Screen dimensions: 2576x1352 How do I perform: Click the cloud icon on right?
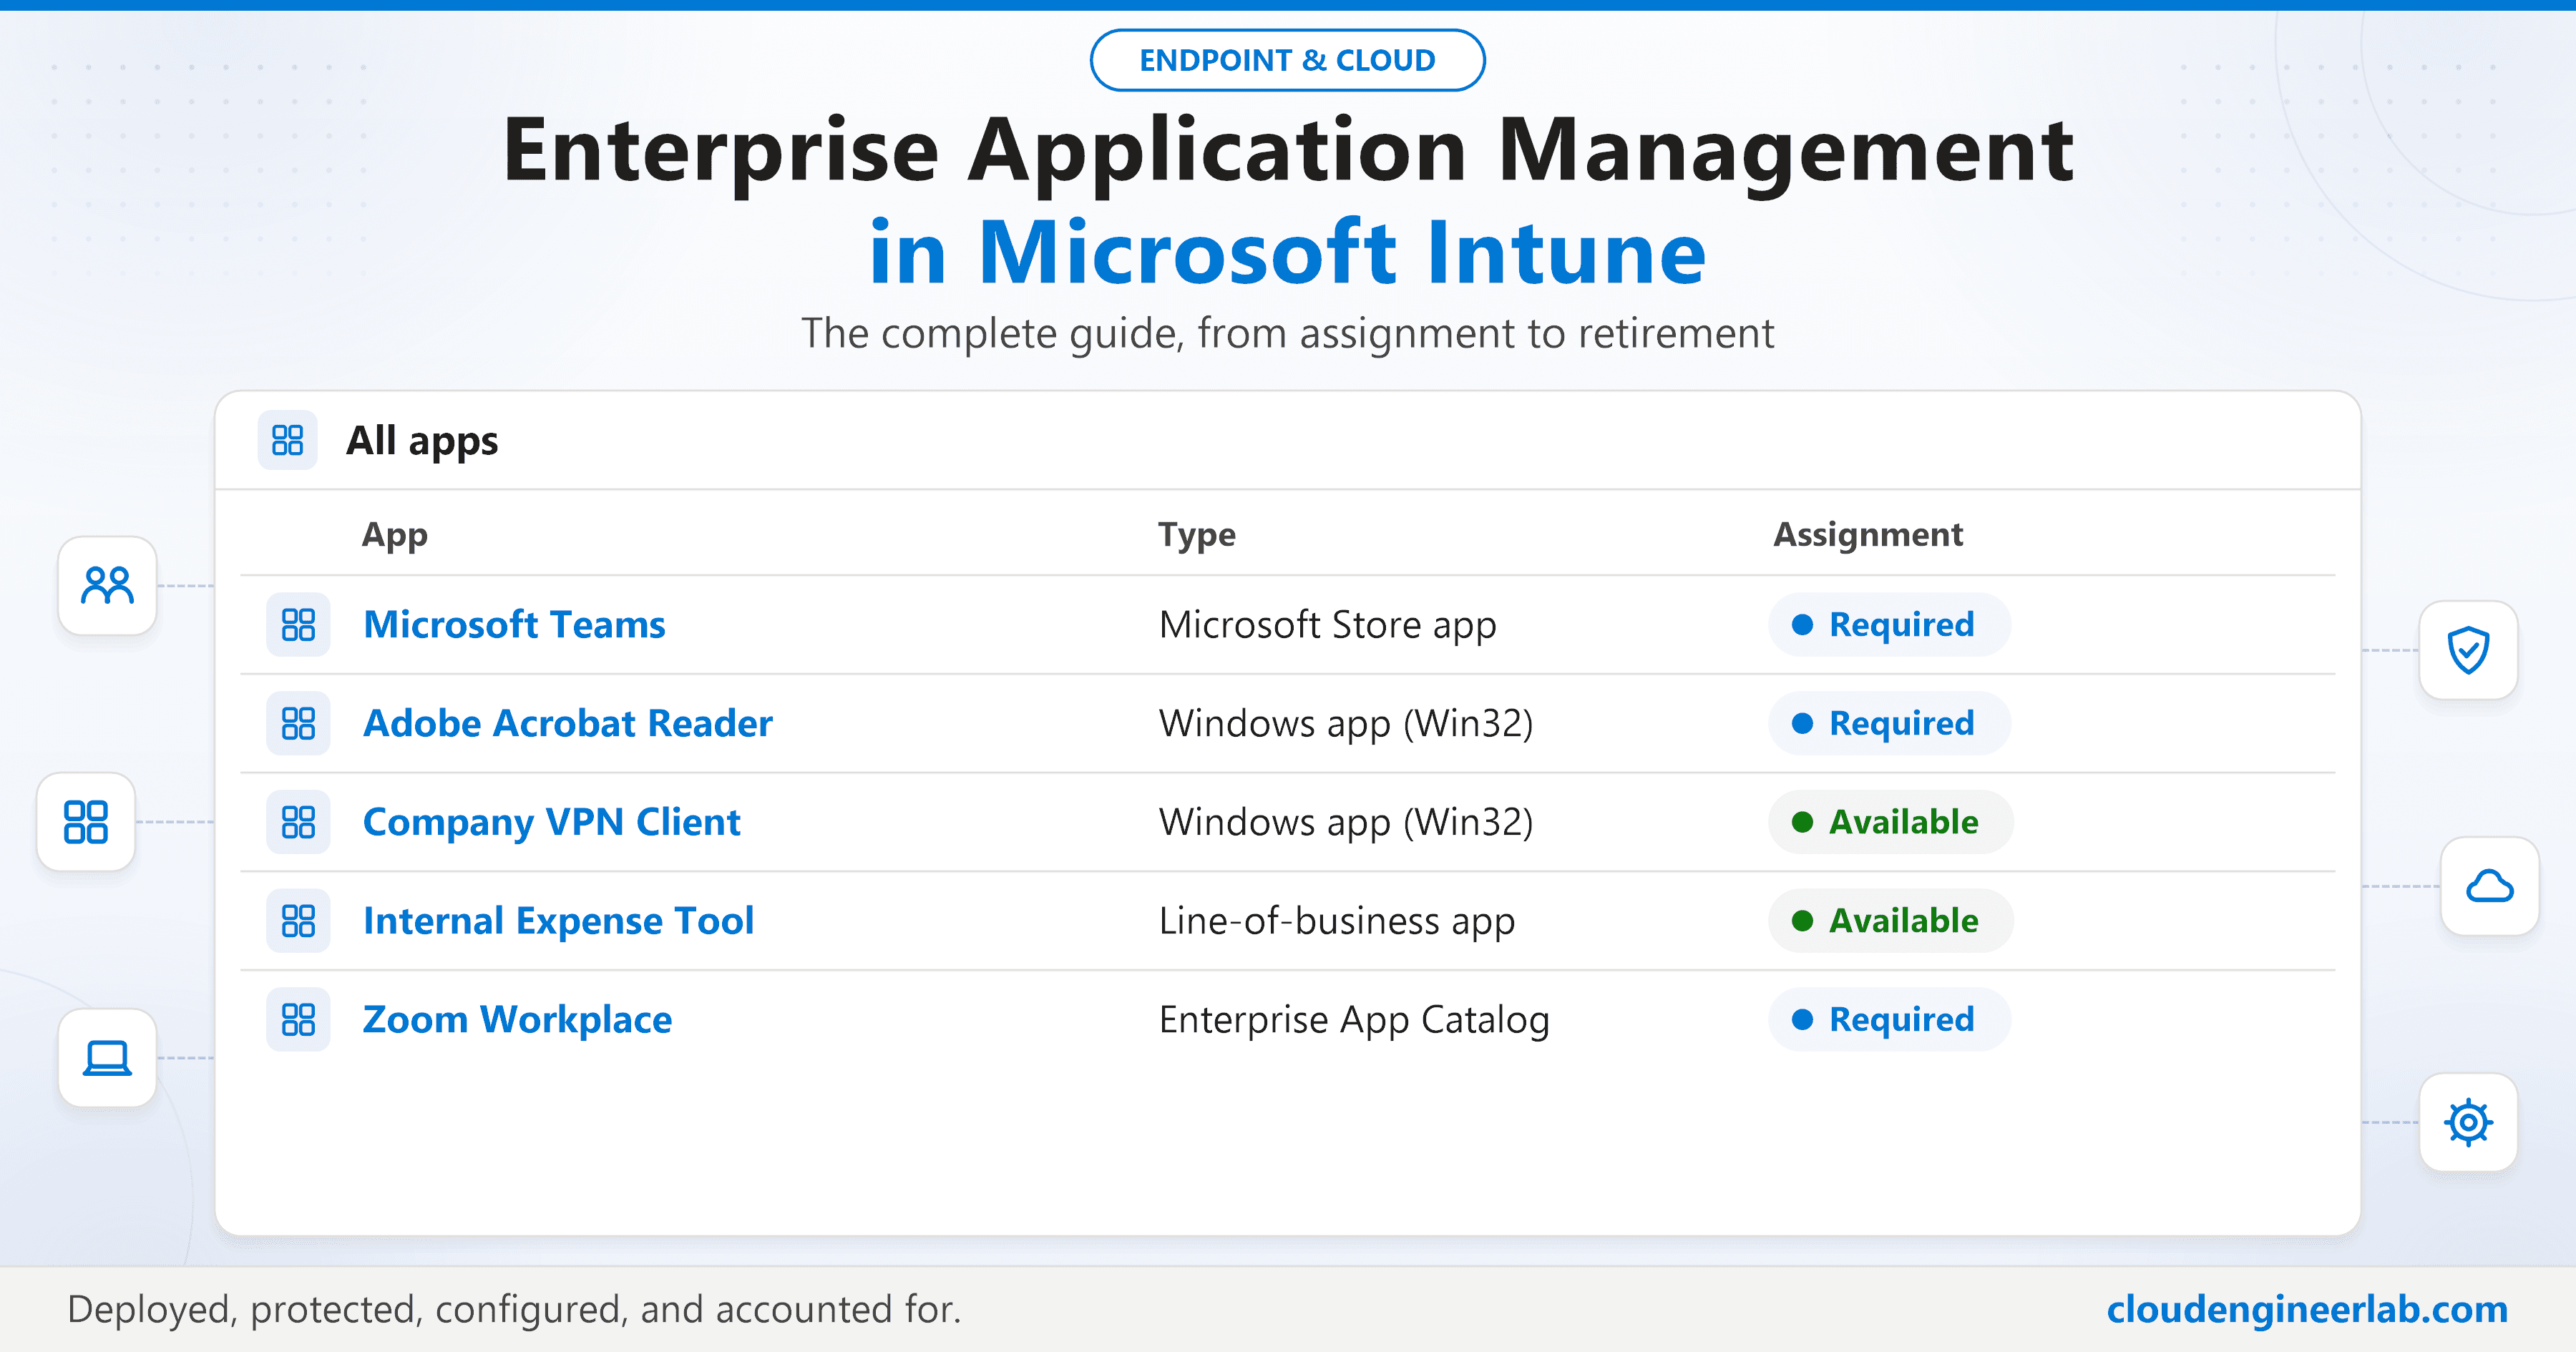pyautogui.click(x=2489, y=886)
